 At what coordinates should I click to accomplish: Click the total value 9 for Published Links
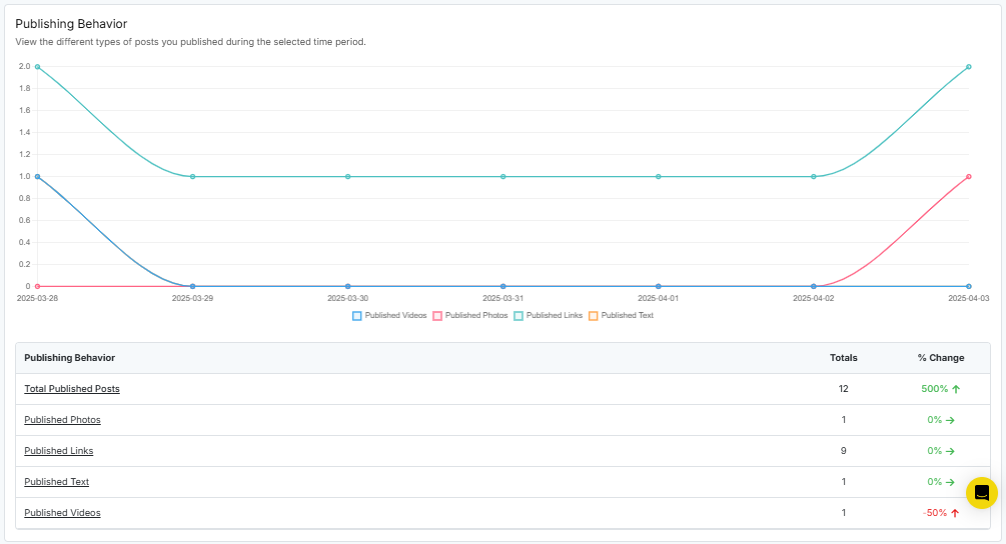point(843,450)
